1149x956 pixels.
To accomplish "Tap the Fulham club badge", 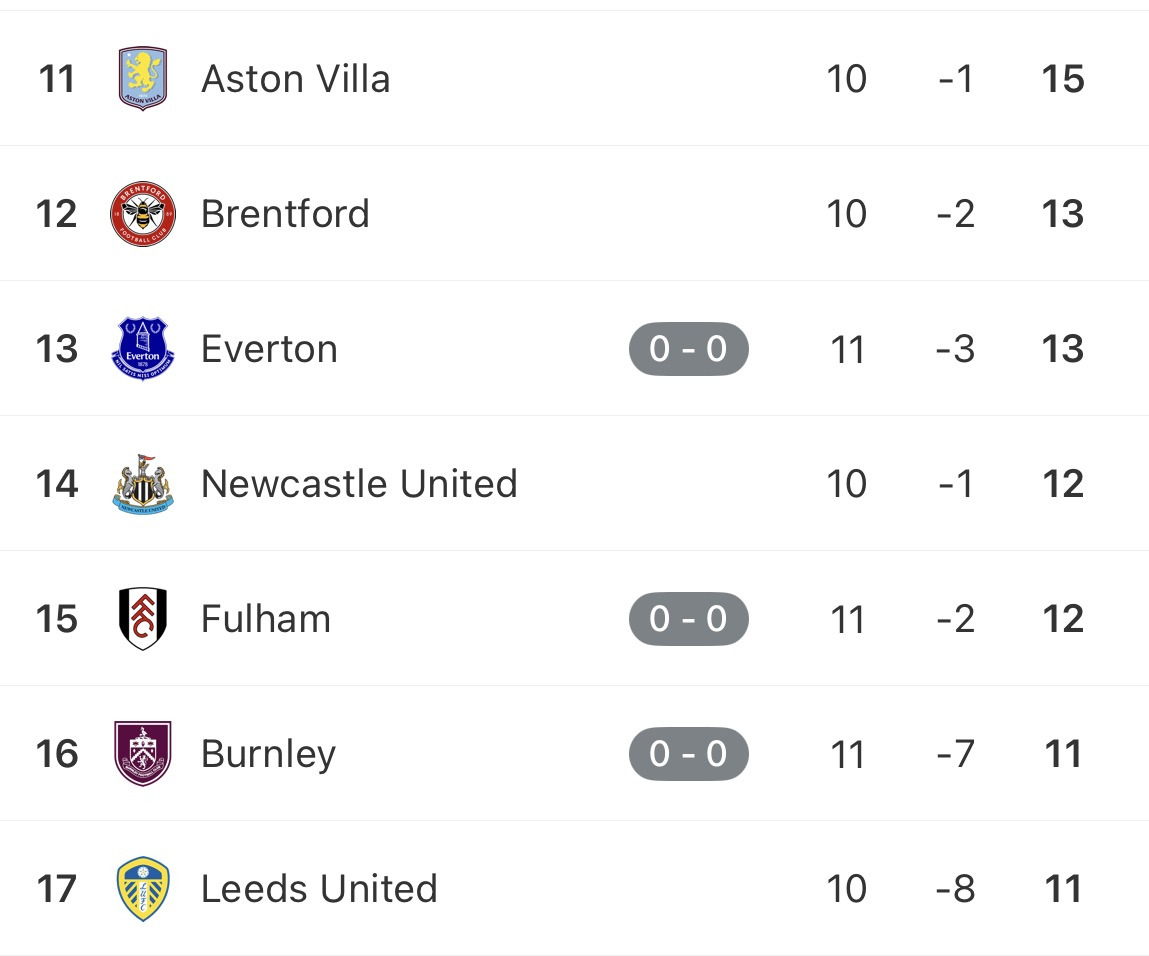I will (x=143, y=619).
